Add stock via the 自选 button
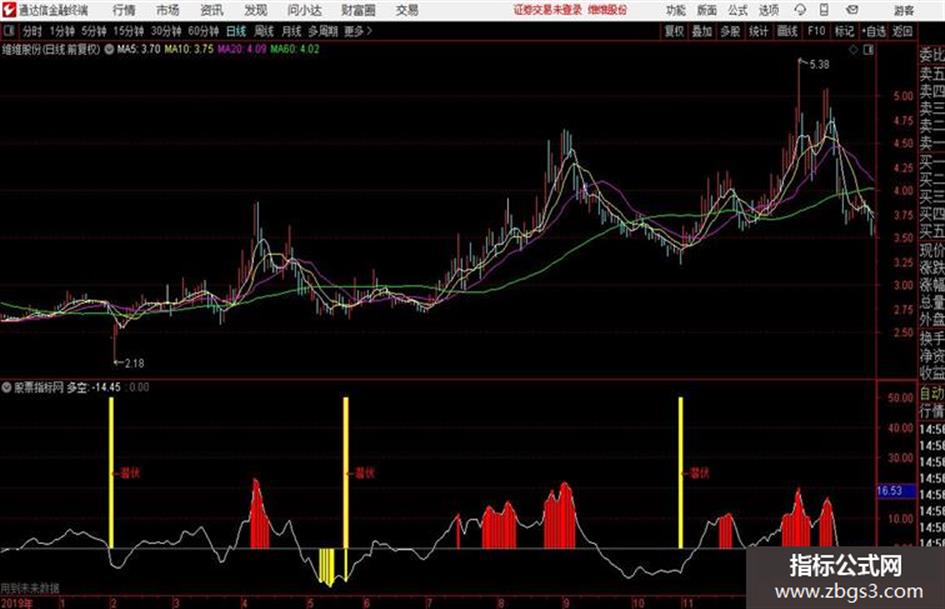 coord(873,31)
